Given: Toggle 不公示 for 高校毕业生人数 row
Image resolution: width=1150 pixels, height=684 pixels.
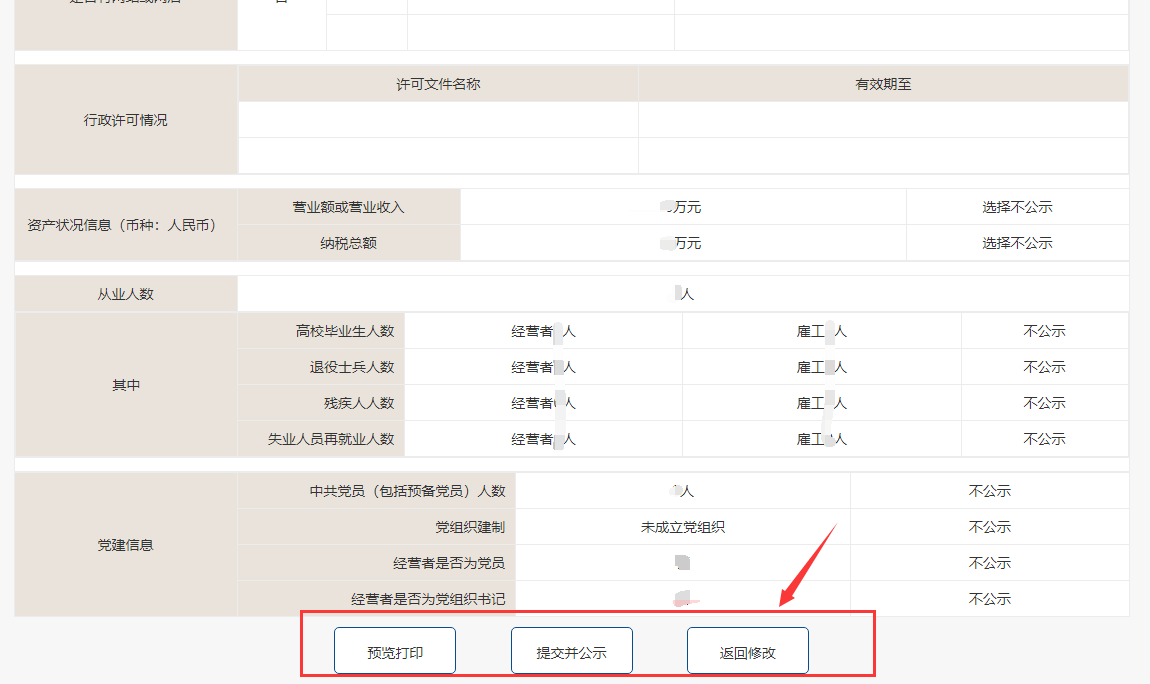Looking at the screenshot, I should point(1044,332).
